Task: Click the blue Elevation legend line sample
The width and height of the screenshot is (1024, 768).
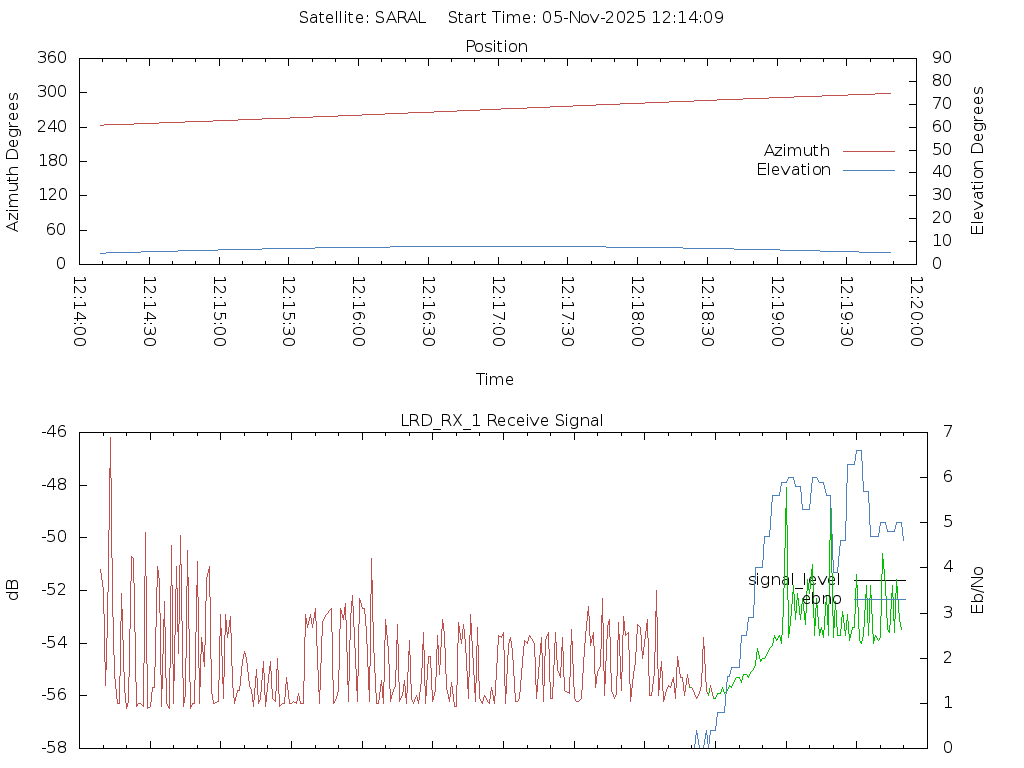Action: point(868,170)
